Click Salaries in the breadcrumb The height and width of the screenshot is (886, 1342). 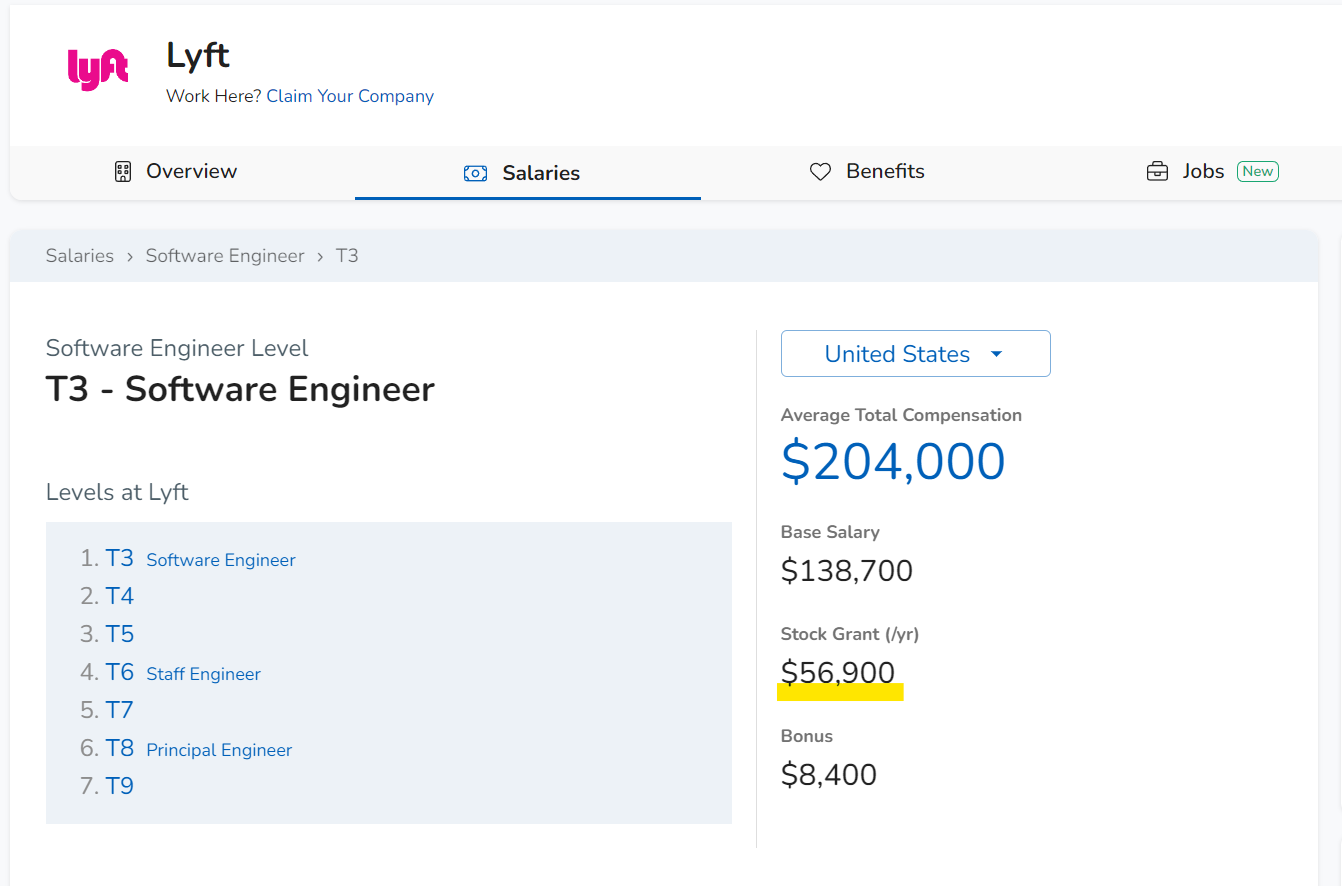(80, 256)
